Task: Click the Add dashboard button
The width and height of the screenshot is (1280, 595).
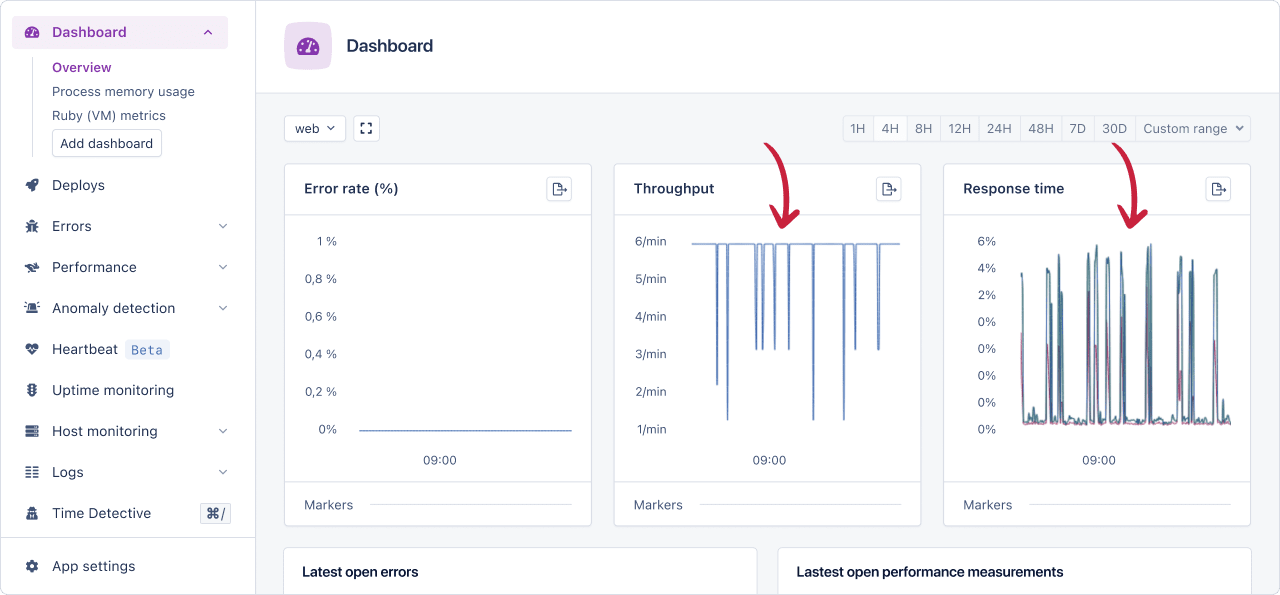Action: [106, 143]
